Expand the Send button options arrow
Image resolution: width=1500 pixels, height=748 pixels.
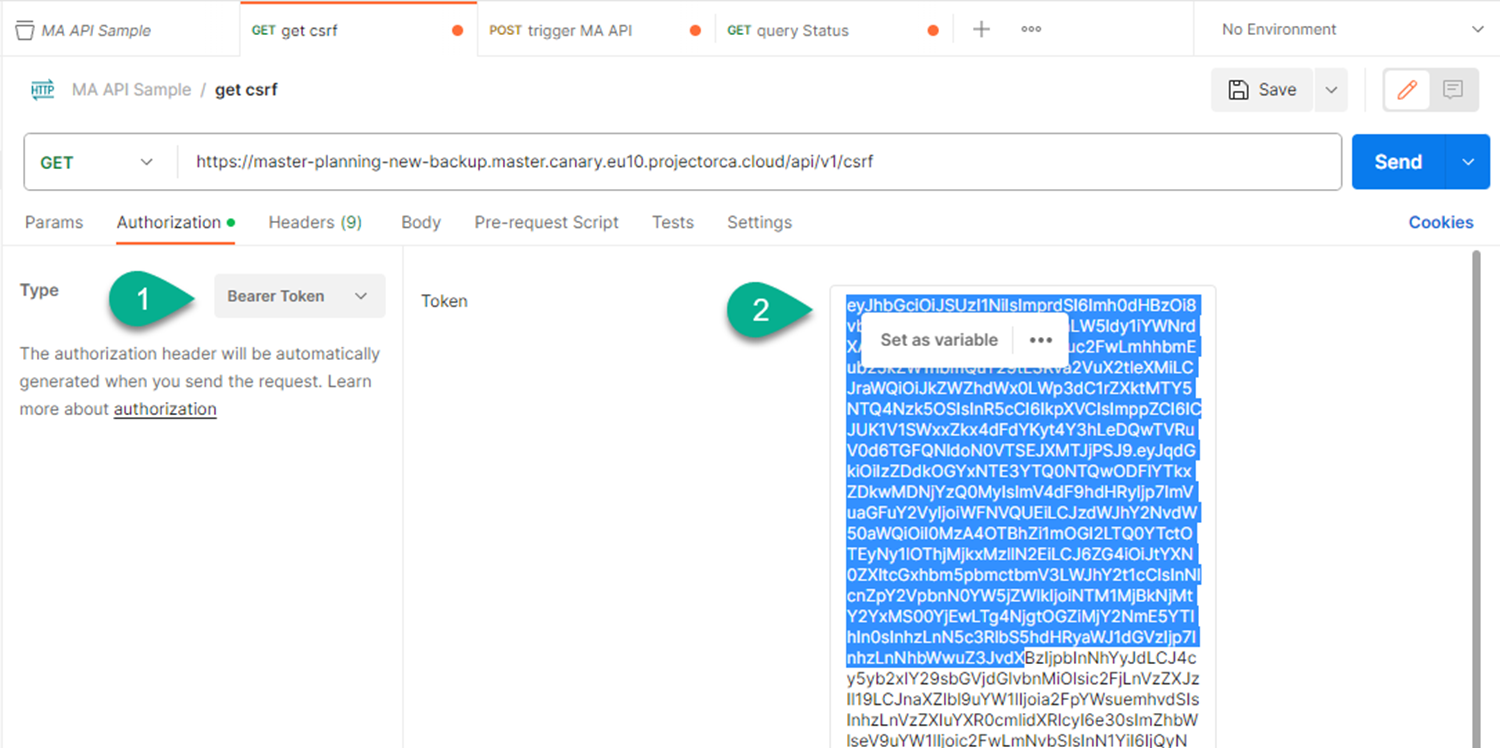click(1468, 162)
